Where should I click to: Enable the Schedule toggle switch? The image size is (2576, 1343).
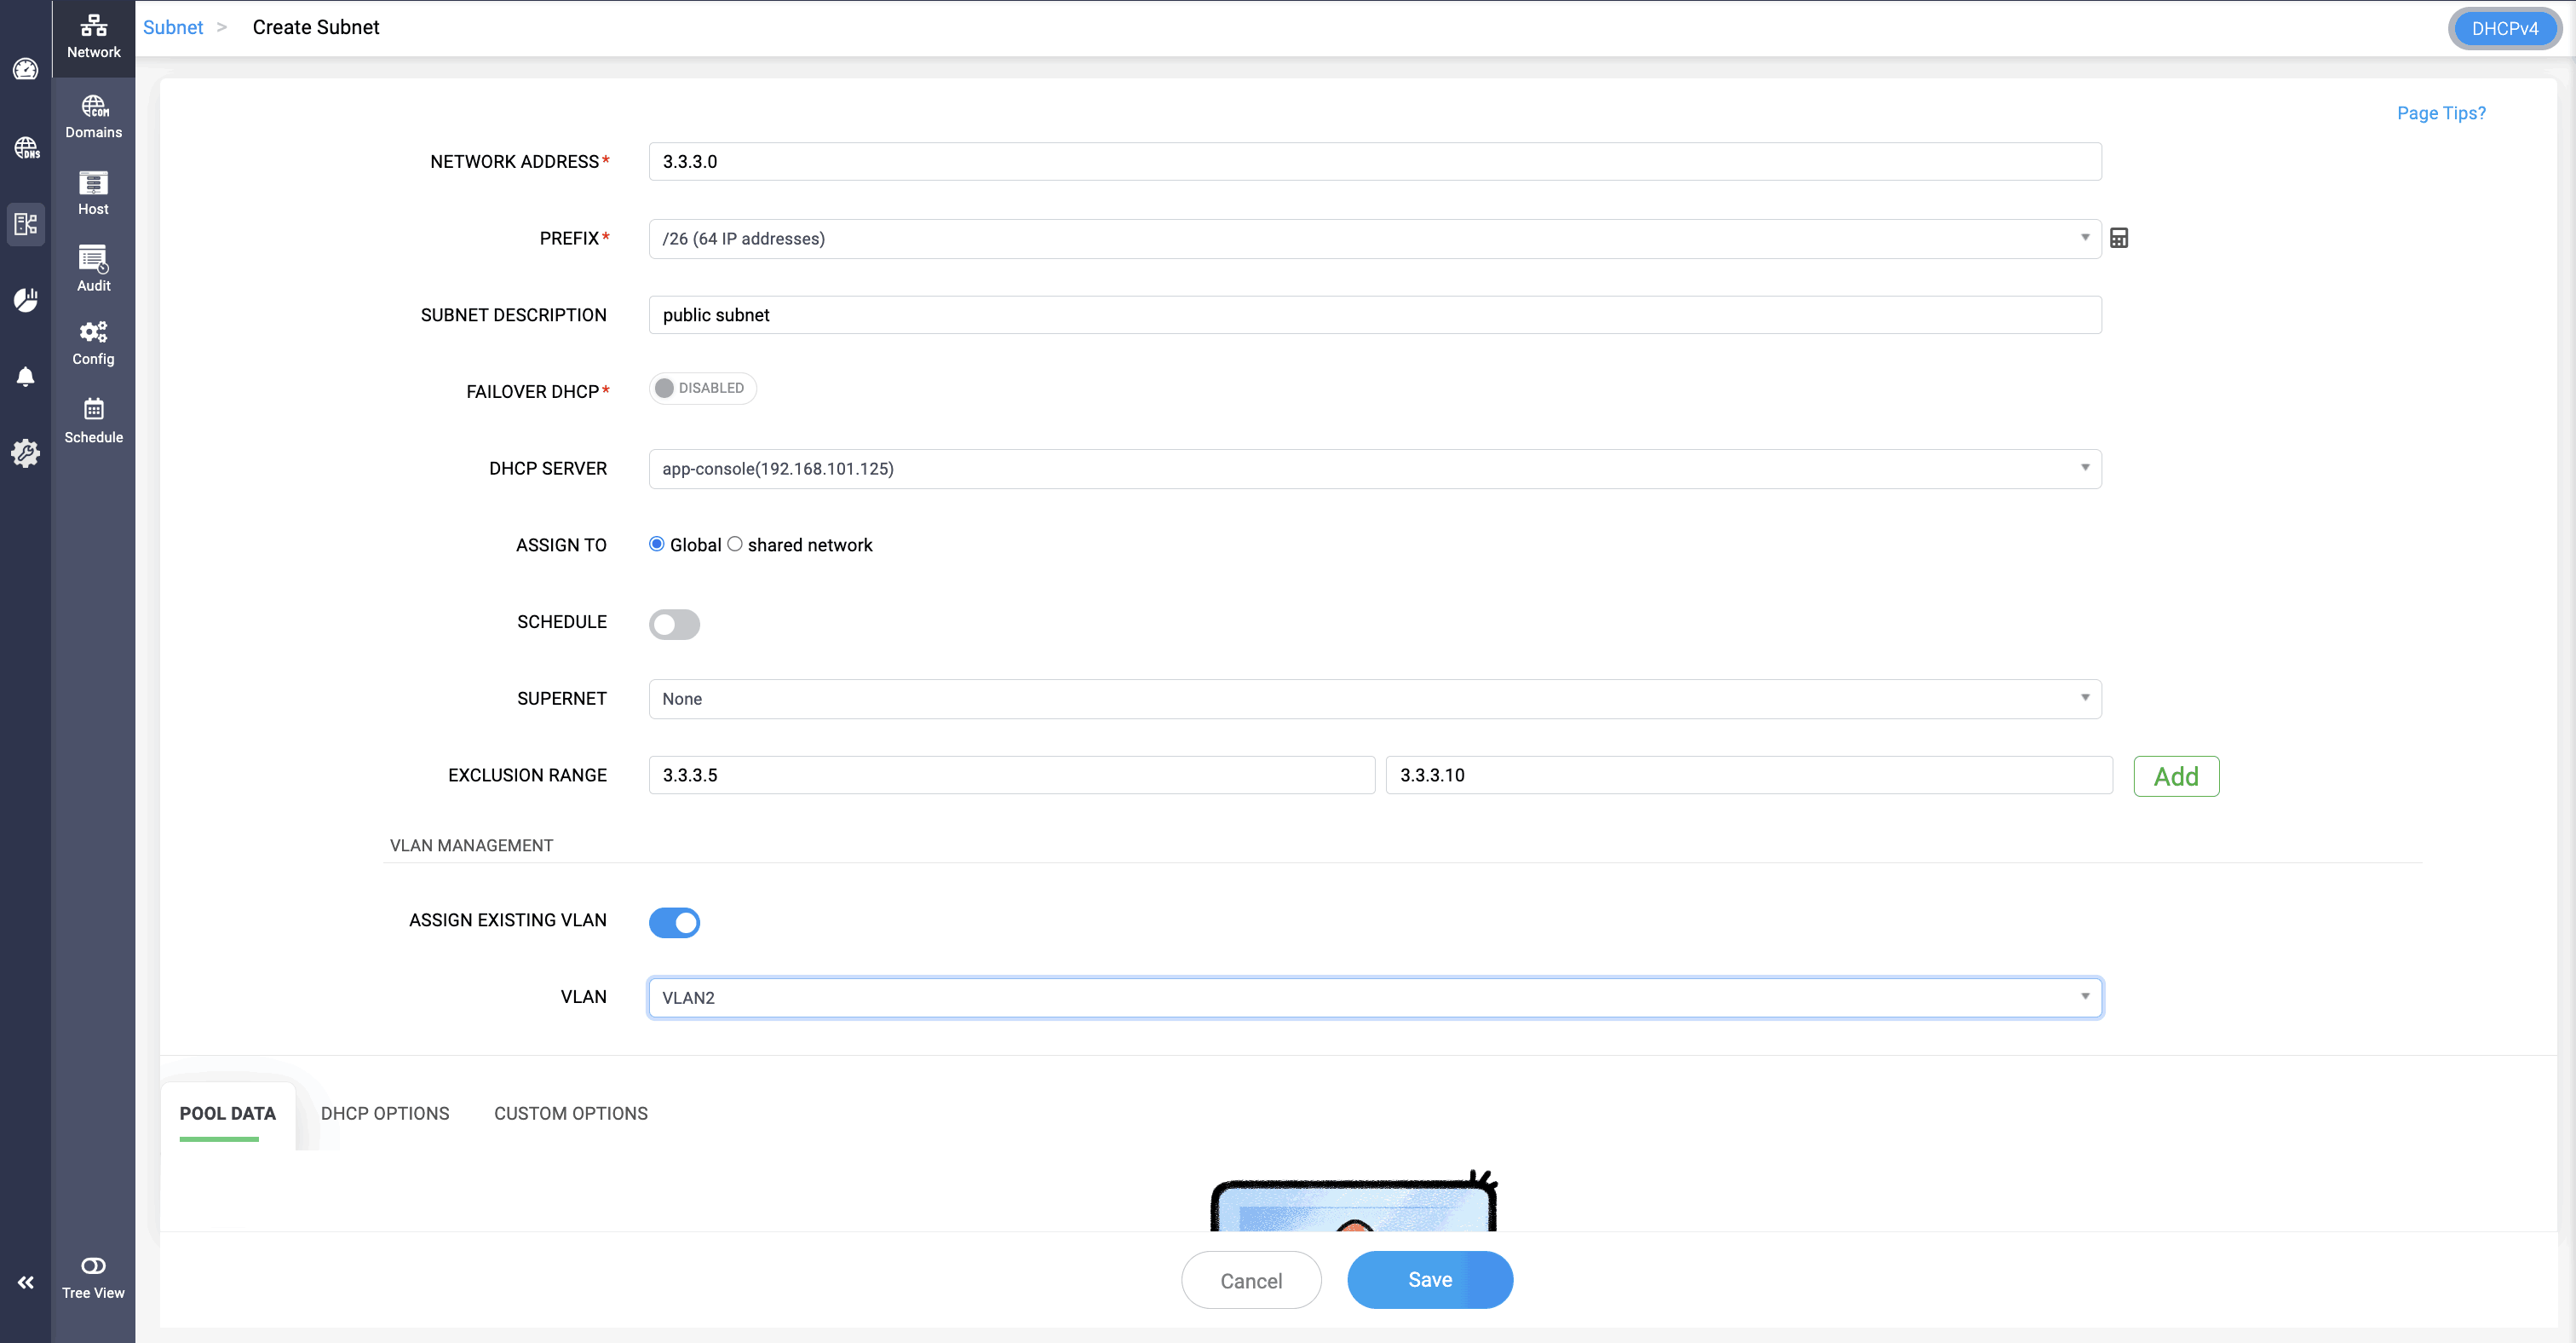[674, 624]
